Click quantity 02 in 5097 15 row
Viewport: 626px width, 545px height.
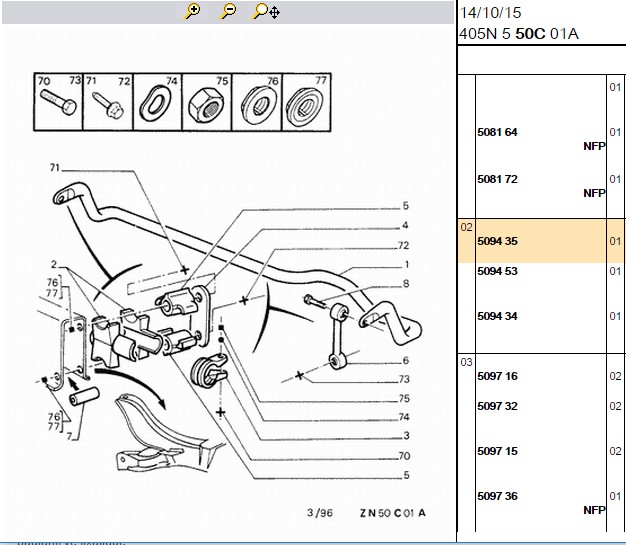[615, 452]
